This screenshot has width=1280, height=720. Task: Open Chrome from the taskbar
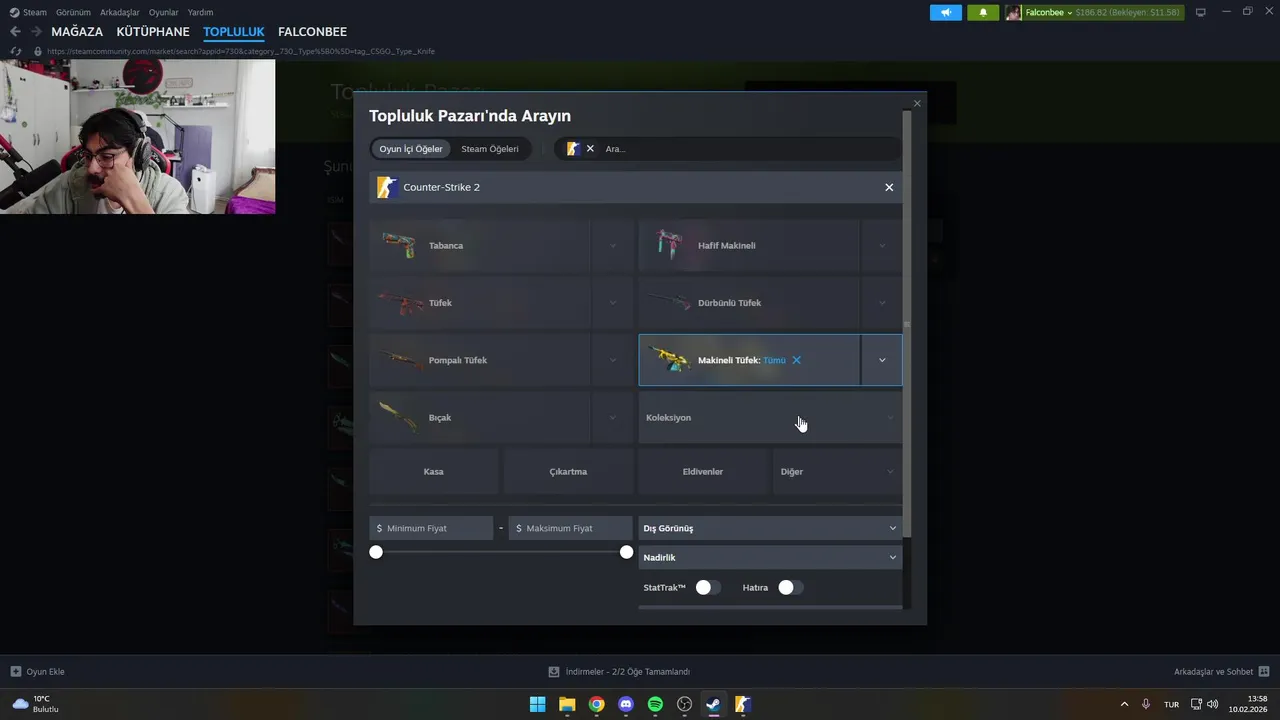pyautogui.click(x=596, y=704)
